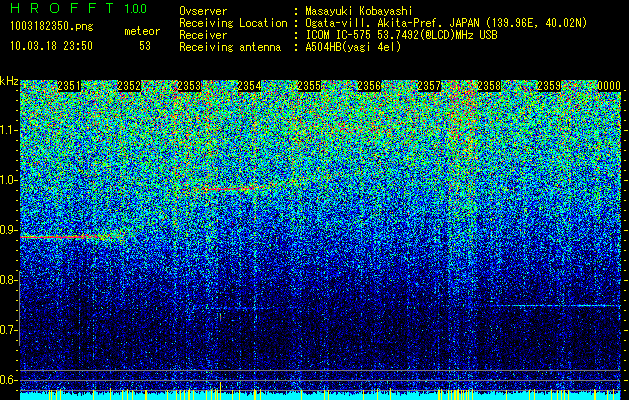Click the 1.1 kHz axis label
This screenshot has height=400, width=629.
point(8,130)
